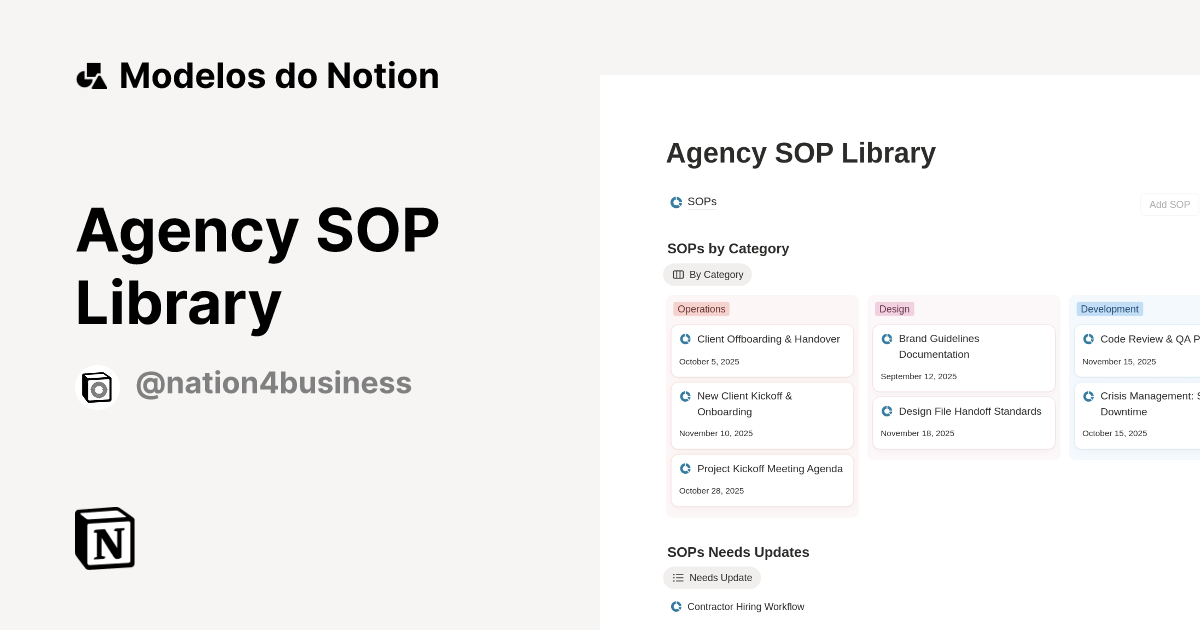Click the board view icon in By Category chip
1200x630 pixels.
[x=679, y=274]
